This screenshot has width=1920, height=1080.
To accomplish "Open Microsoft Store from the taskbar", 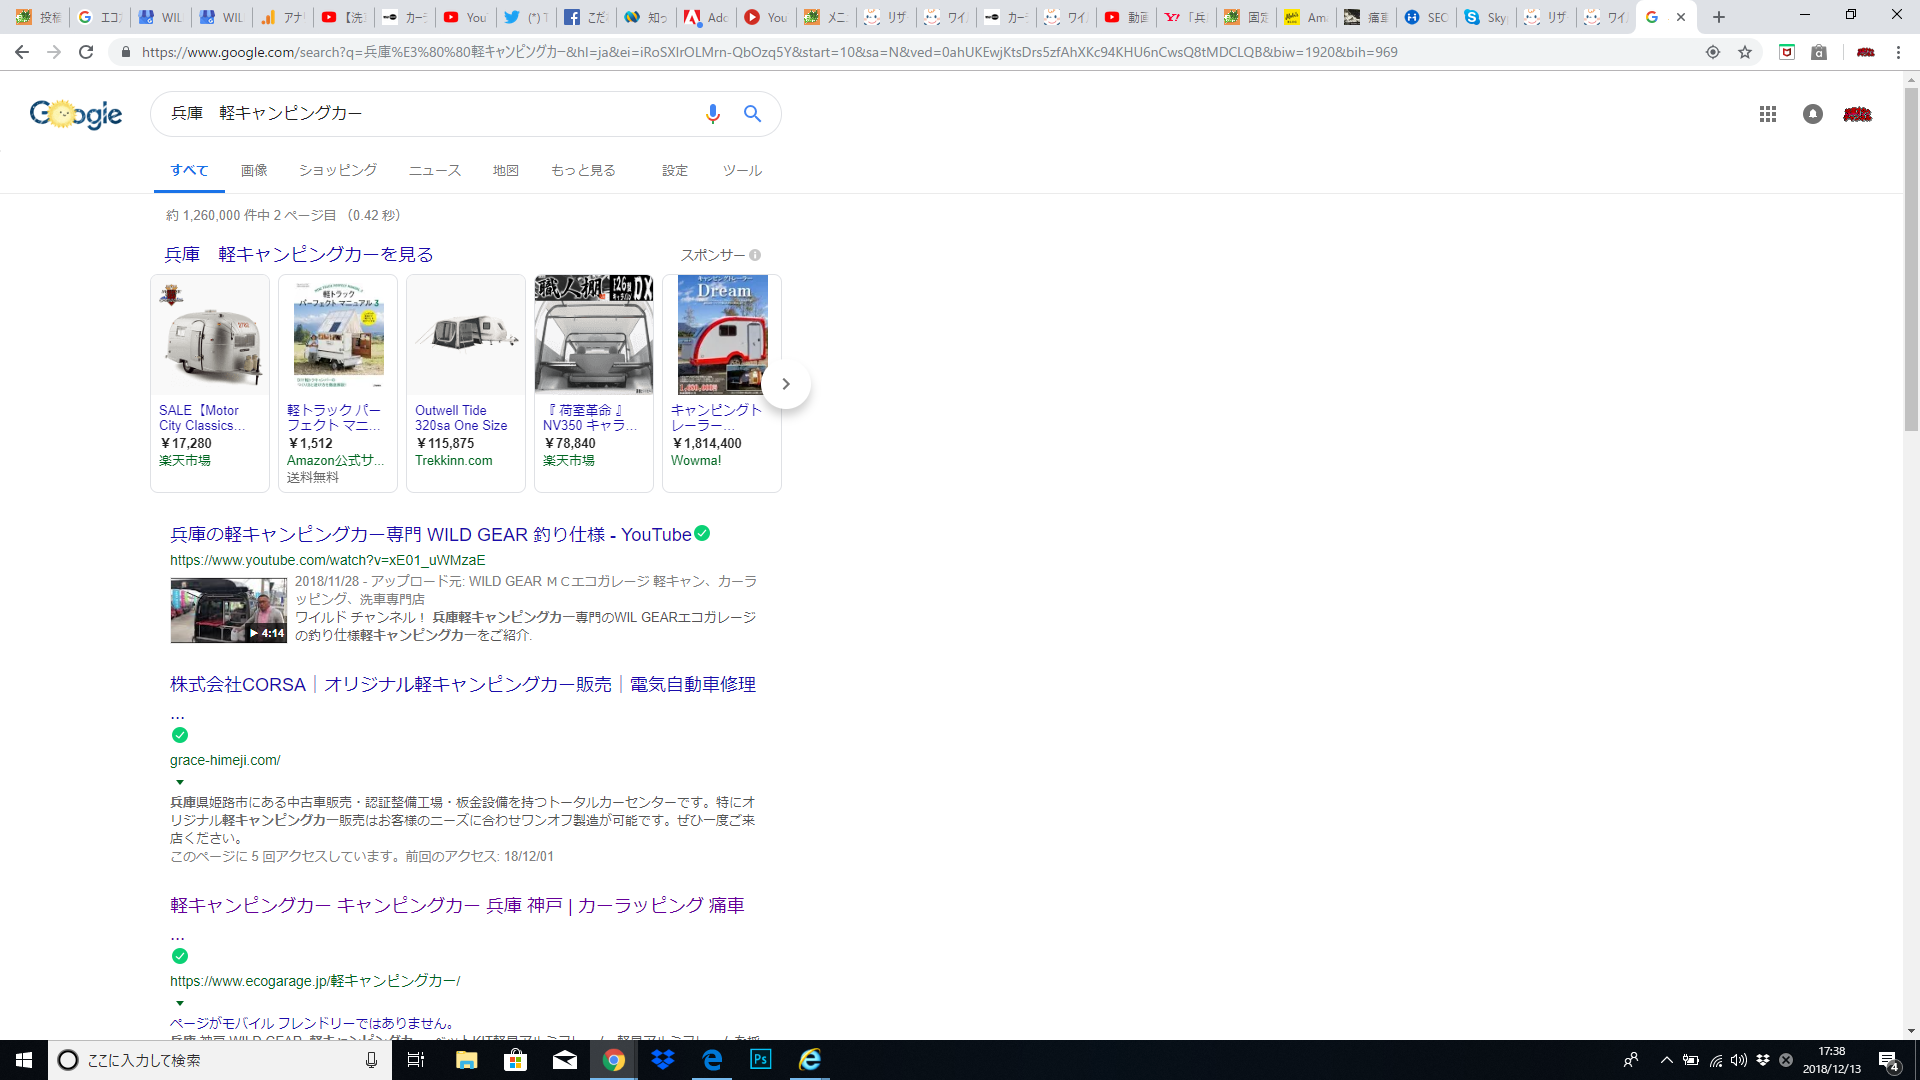I will coord(515,1060).
